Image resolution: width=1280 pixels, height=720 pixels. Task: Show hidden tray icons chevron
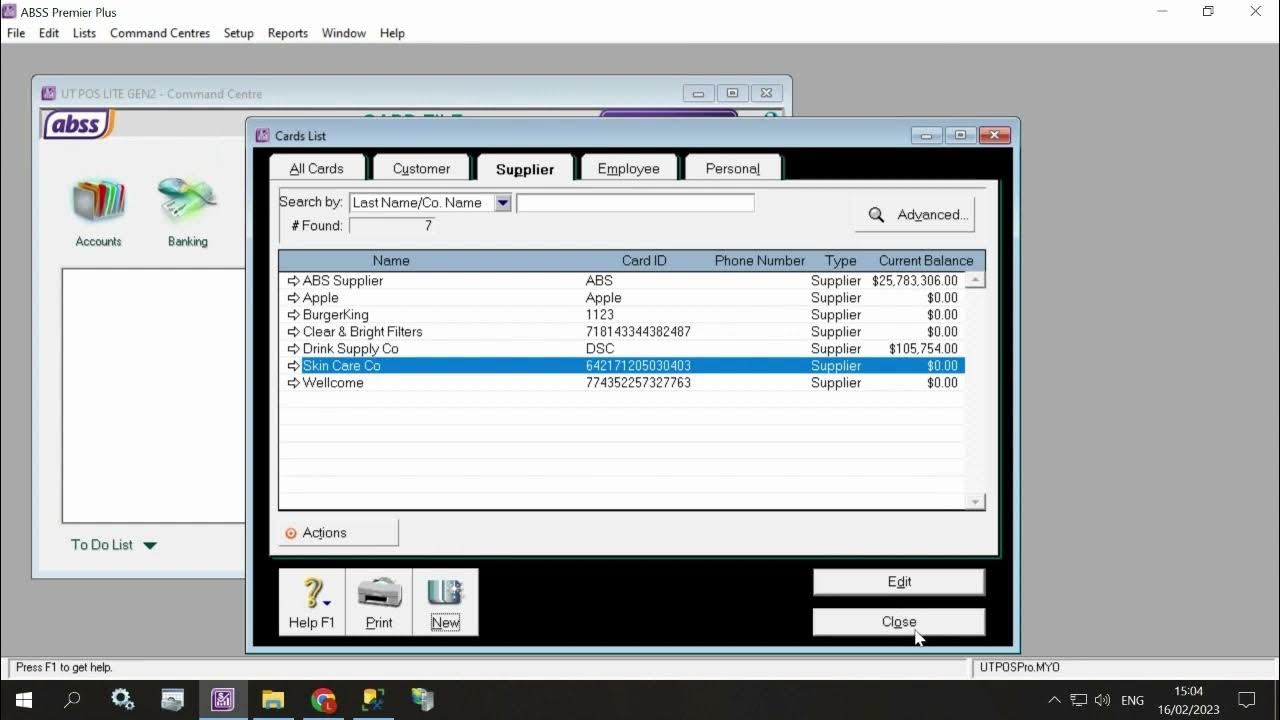point(1054,700)
